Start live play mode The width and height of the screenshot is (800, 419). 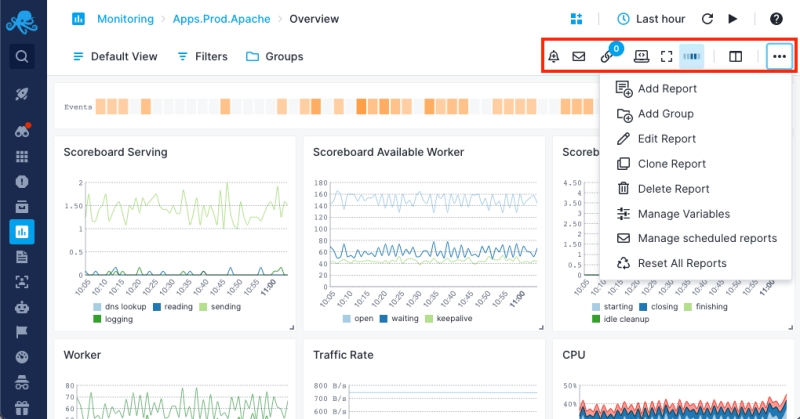tap(733, 19)
